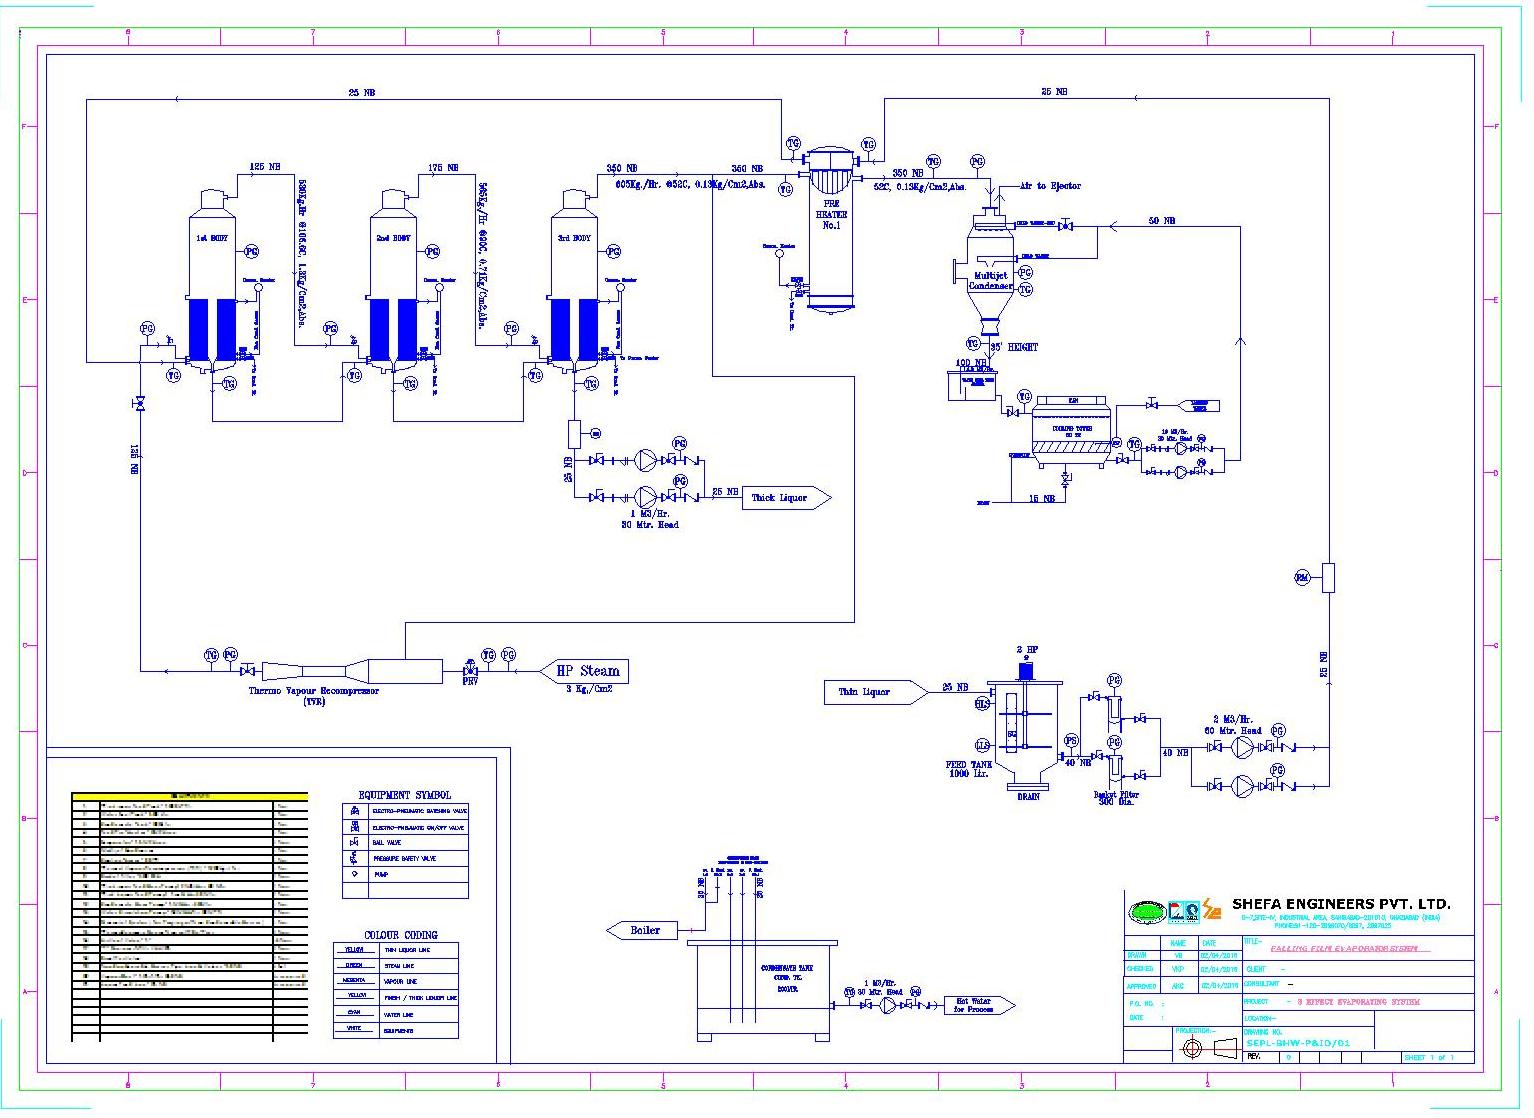This screenshot has height=1118, width=1534.
Task: Select the hot water pump symbol
Action: tap(887, 1005)
